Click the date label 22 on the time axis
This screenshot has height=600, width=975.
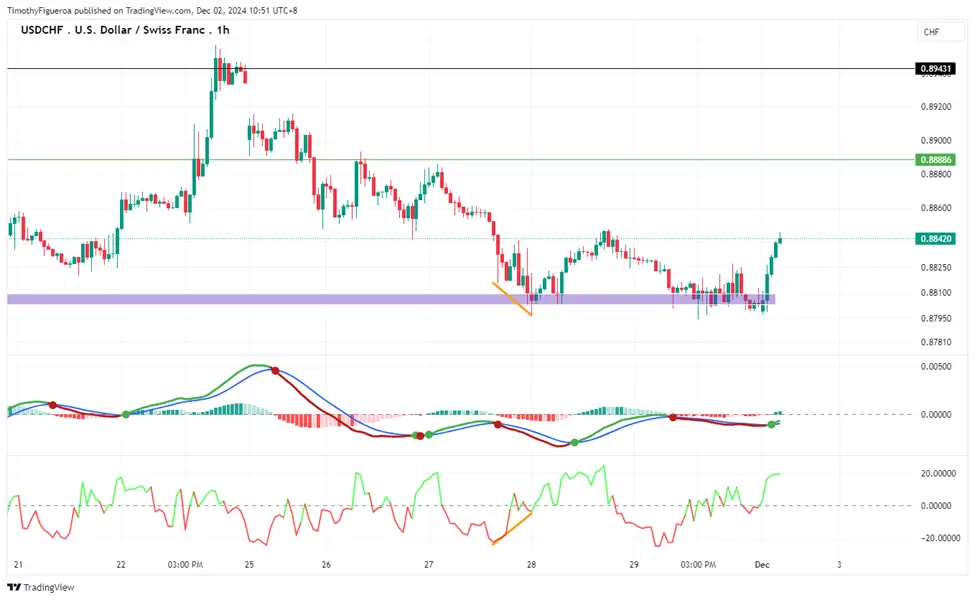[x=121, y=565]
